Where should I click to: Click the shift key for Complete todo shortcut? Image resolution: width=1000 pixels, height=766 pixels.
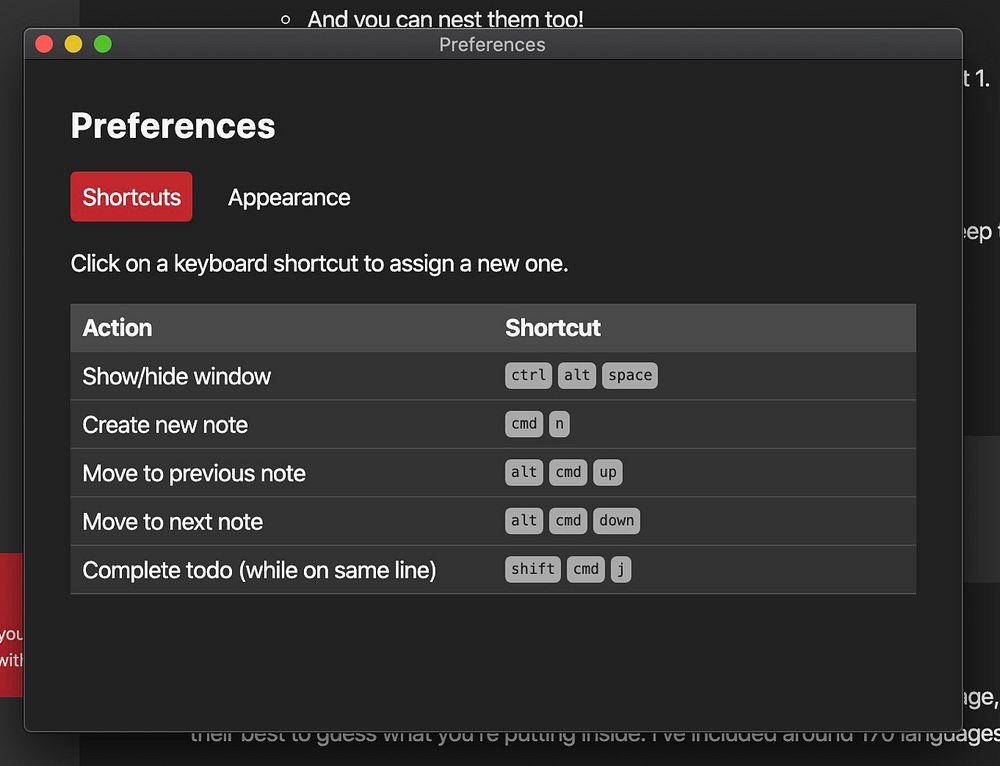pos(533,570)
